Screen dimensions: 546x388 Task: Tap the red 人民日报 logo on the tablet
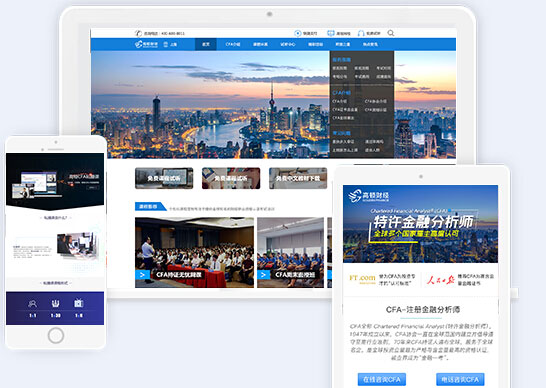click(x=440, y=280)
